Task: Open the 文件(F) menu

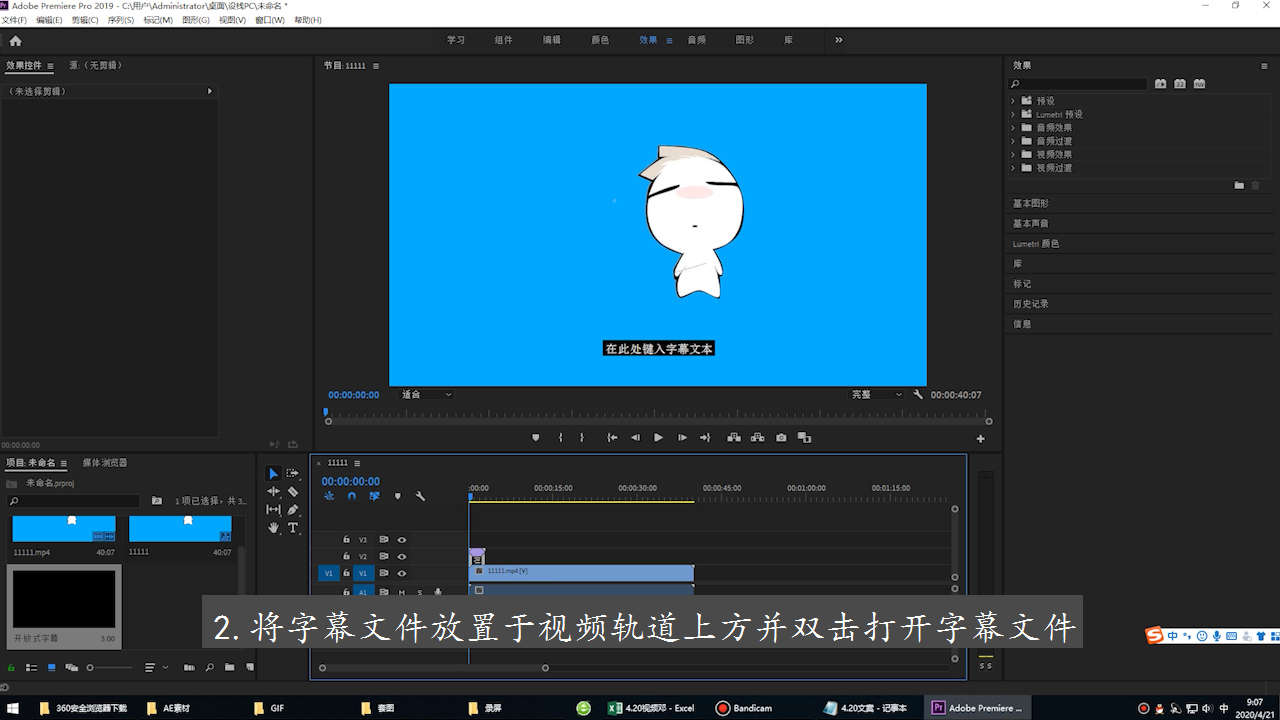Action: (14, 20)
